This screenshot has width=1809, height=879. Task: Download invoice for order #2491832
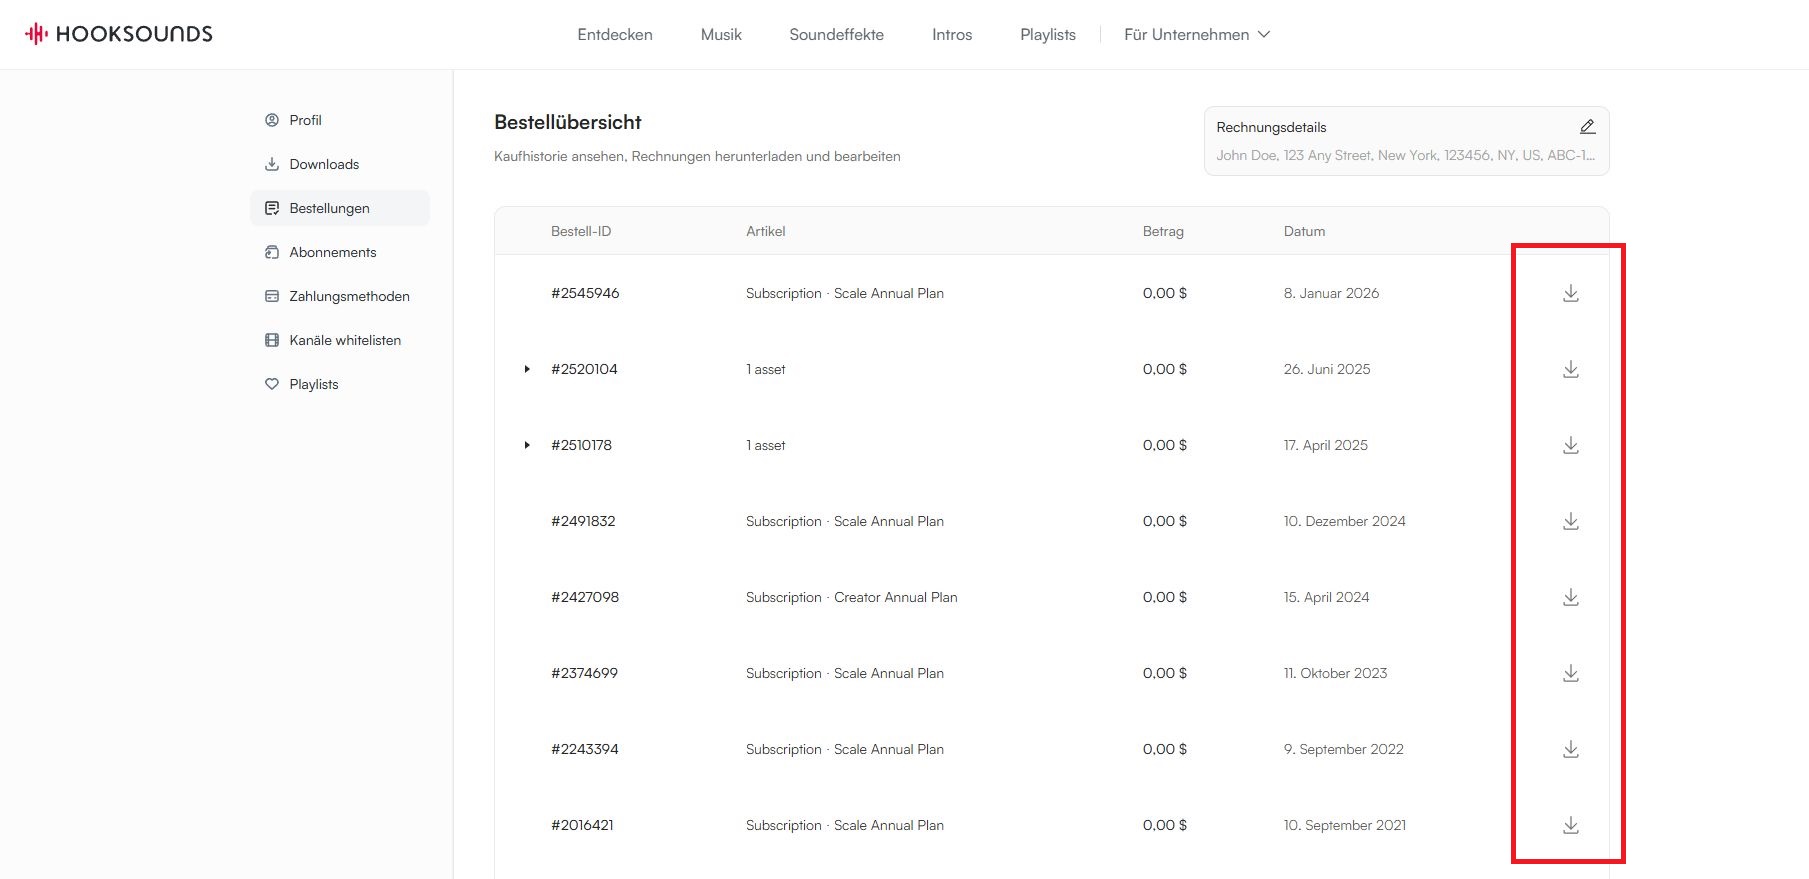pos(1570,521)
